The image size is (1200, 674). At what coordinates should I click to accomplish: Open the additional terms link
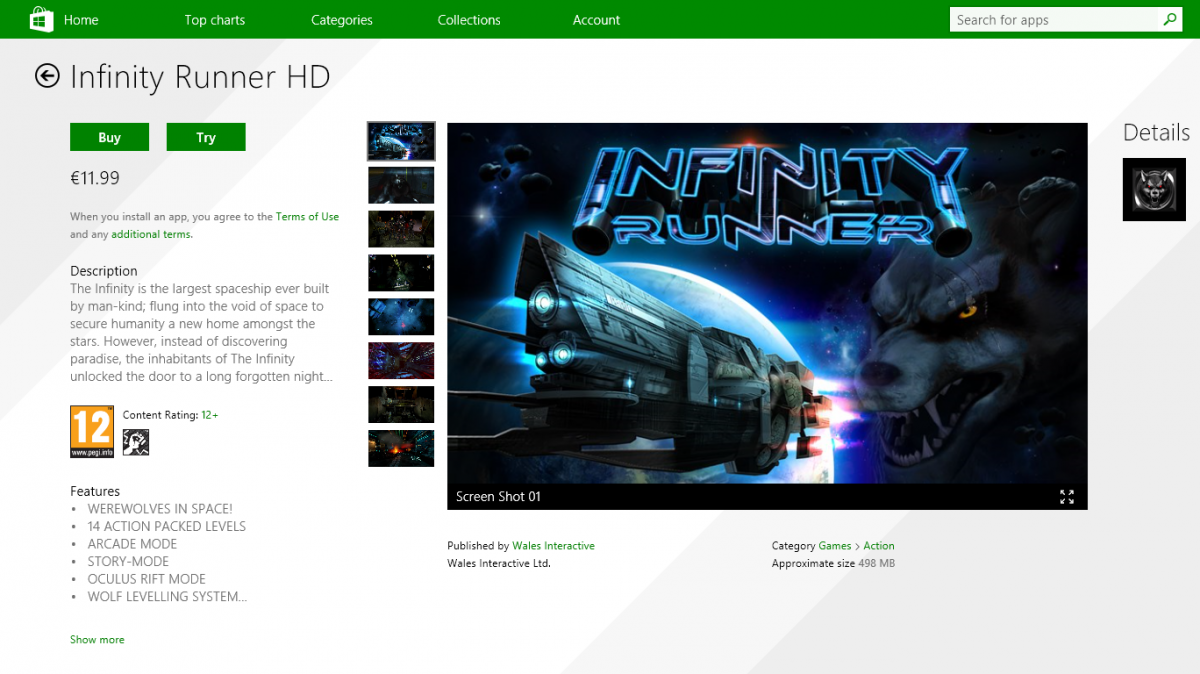coord(151,234)
